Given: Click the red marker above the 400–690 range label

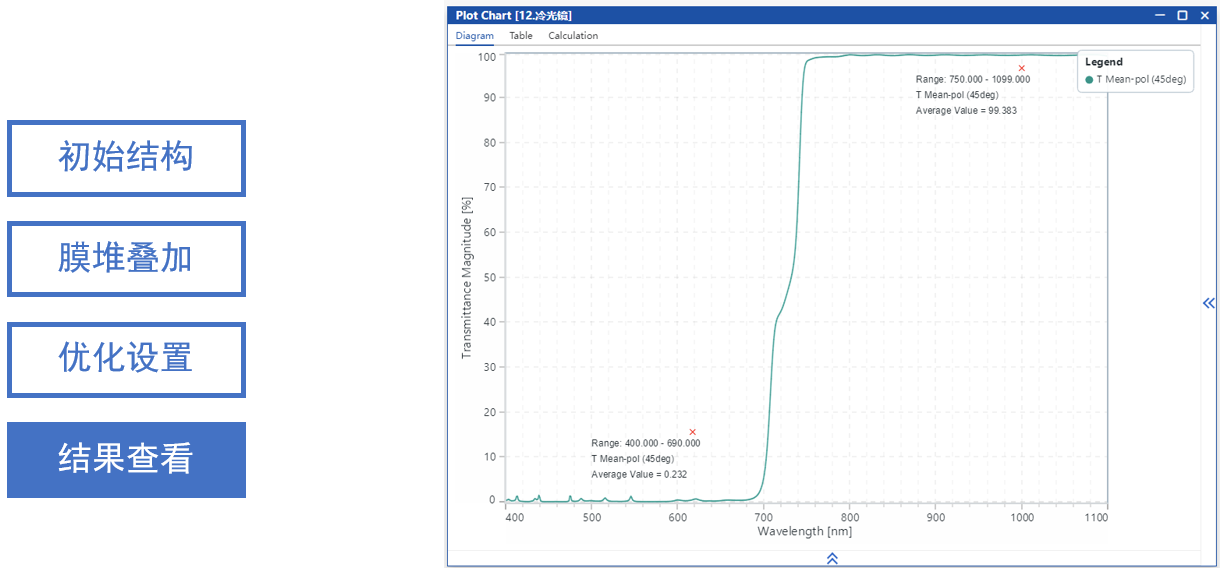Looking at the screenshot, I should click(x=692, y=432).
